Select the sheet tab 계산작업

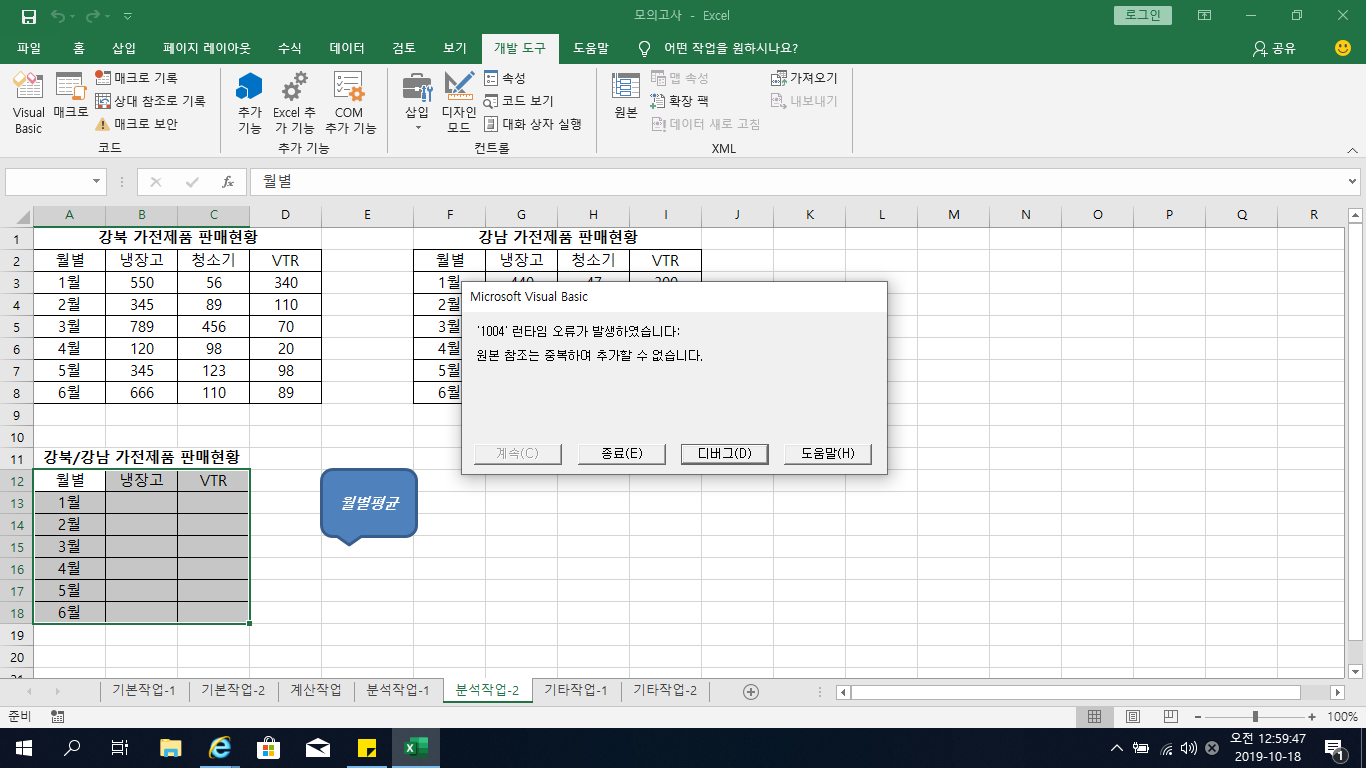pyautogui.click(x=316, y=690)
